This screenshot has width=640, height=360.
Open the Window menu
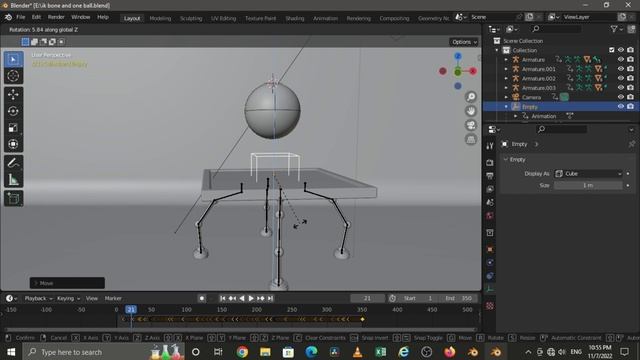click(80, 18)
